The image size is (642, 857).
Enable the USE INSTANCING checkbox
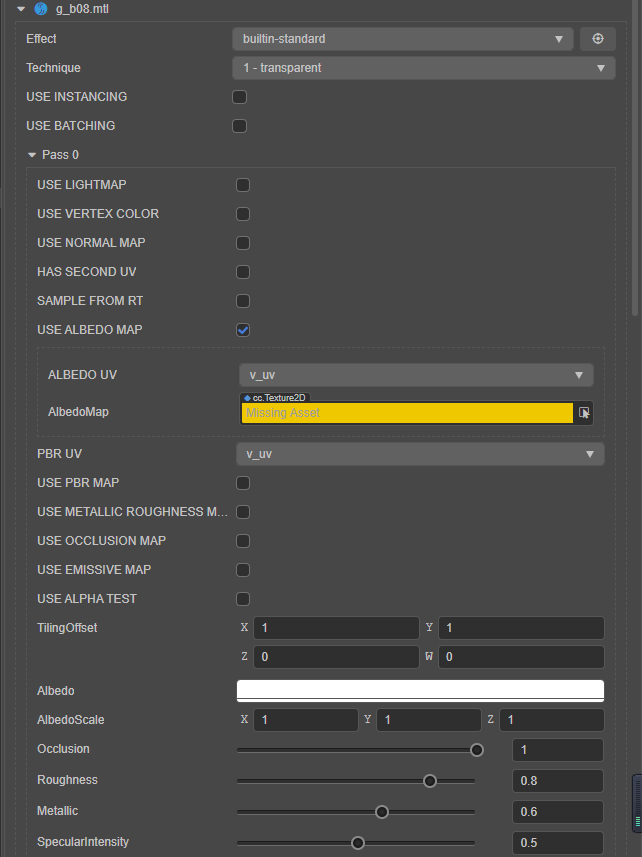(240, 97)
